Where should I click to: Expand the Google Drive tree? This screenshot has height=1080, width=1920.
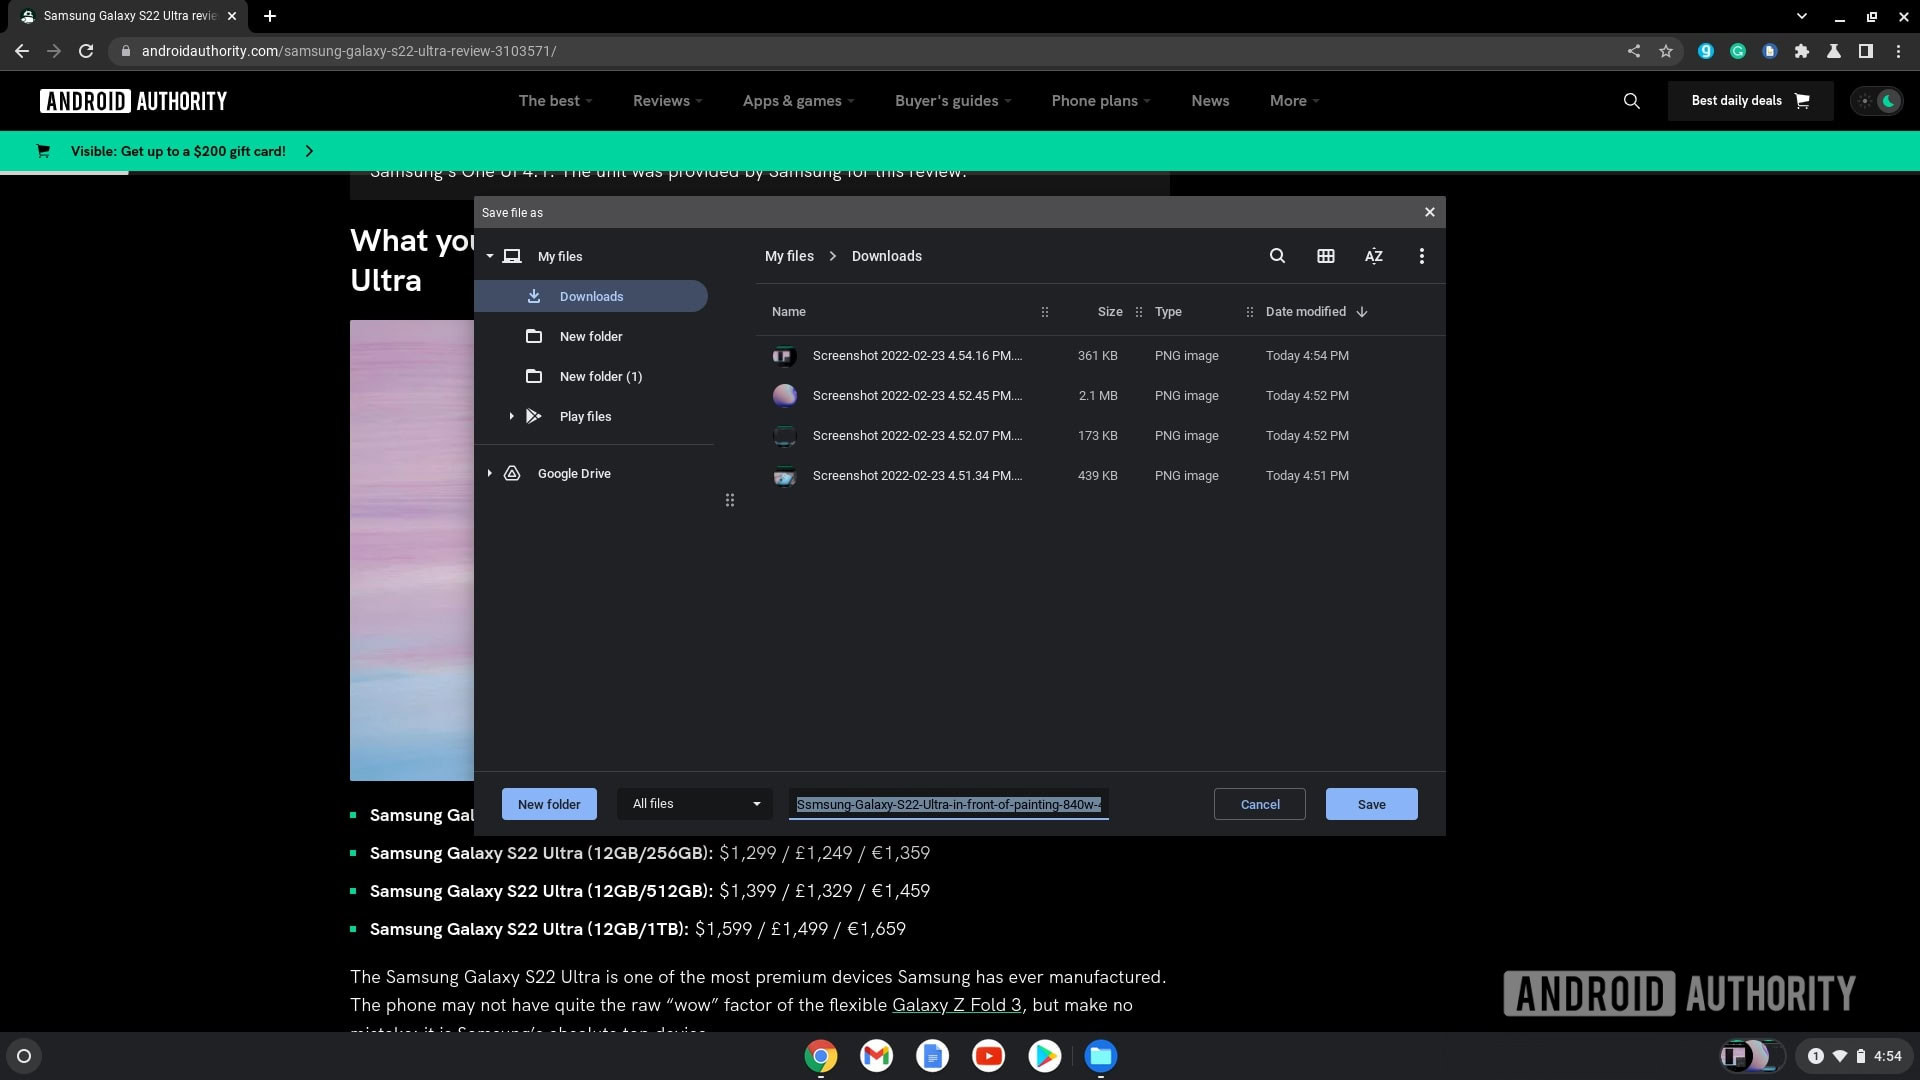click(490, 473)
